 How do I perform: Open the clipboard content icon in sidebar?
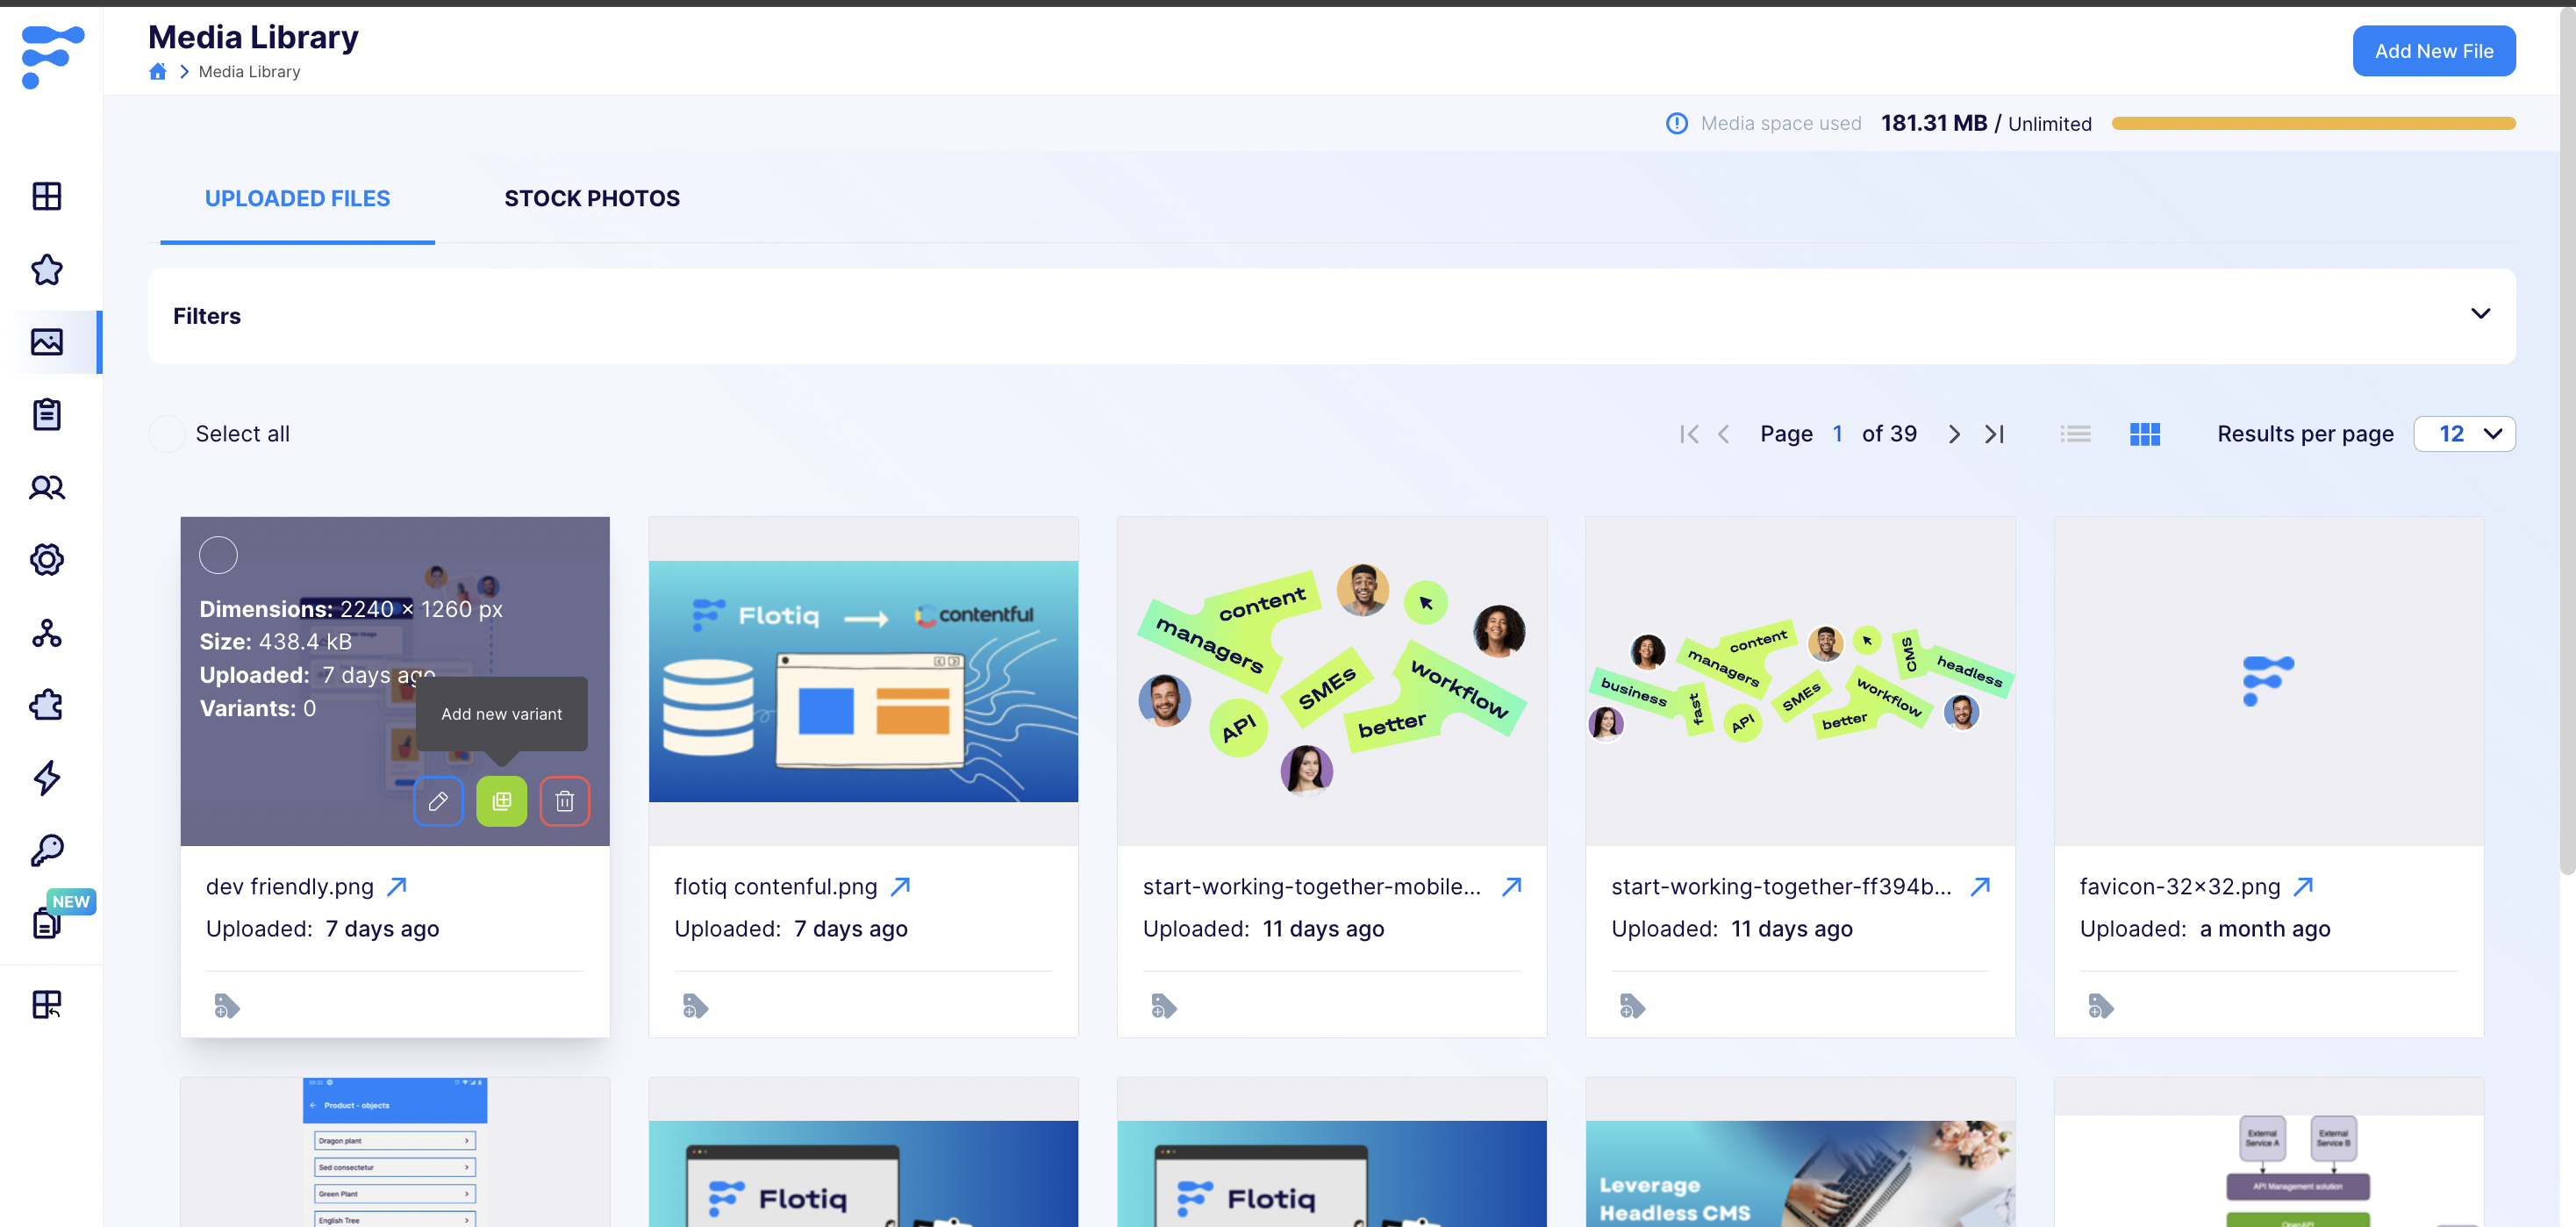(x=47, y=414)
